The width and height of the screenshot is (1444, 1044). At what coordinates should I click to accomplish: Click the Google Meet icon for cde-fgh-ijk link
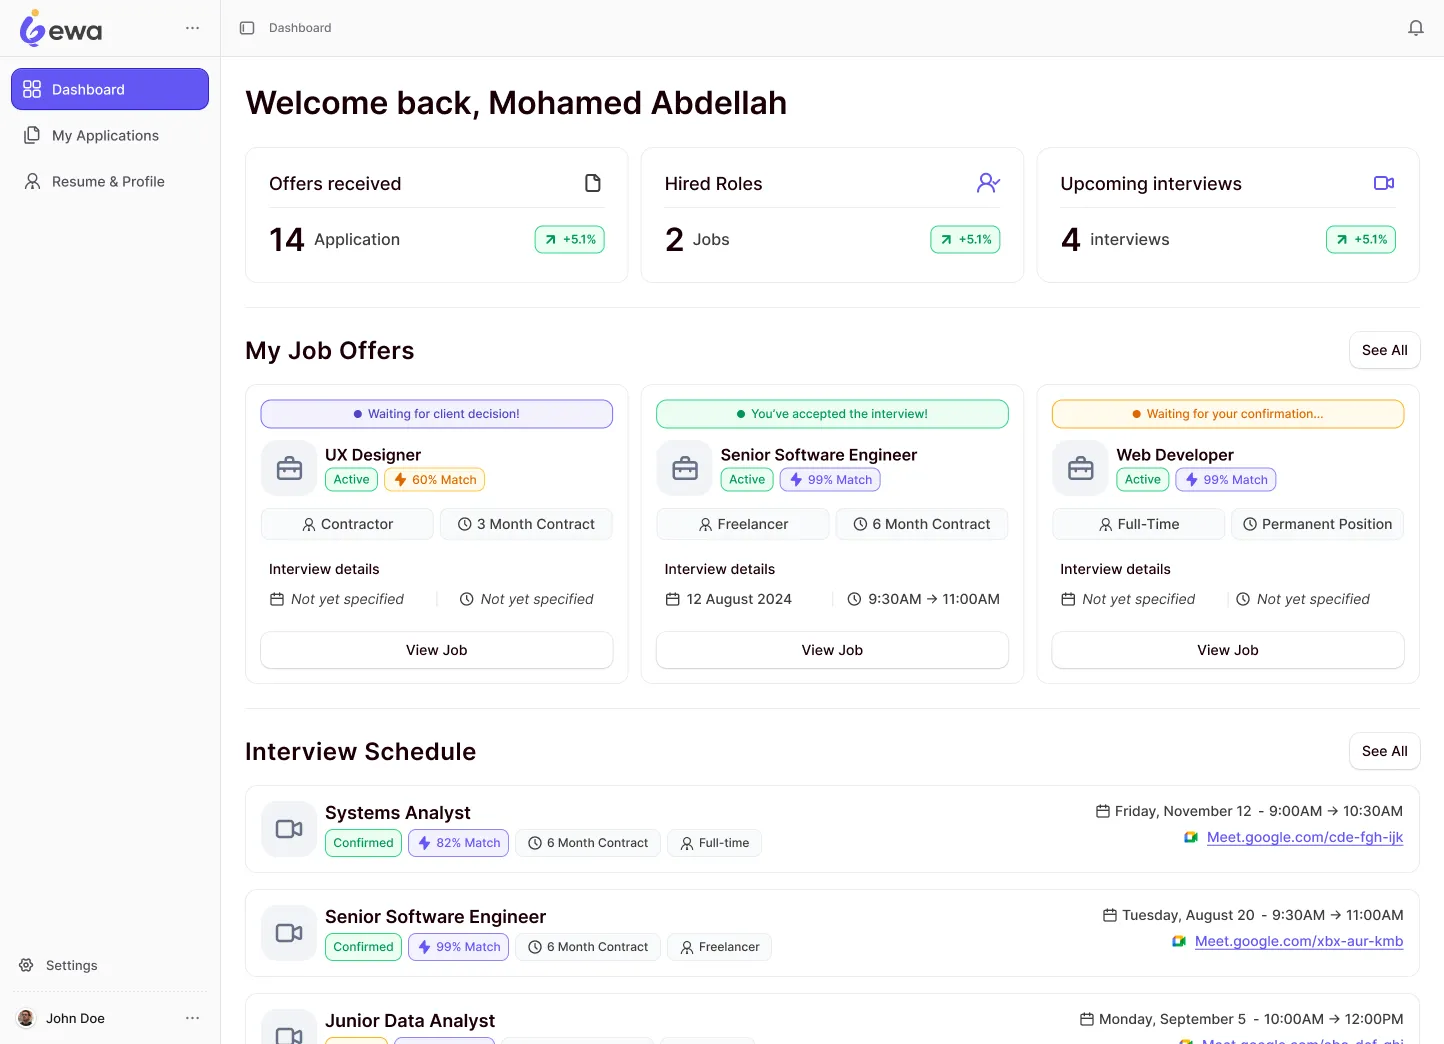click(x=1191, y=838)
